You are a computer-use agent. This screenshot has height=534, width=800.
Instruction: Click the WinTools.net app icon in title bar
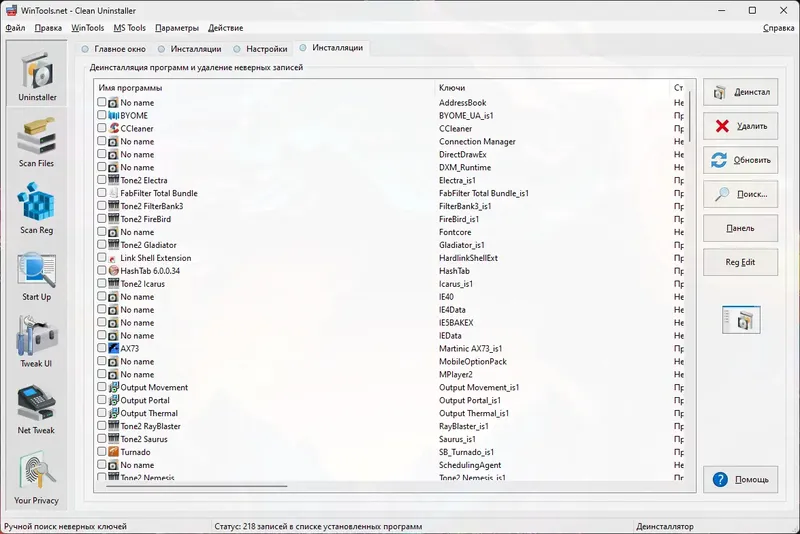(x=11, y=10)
